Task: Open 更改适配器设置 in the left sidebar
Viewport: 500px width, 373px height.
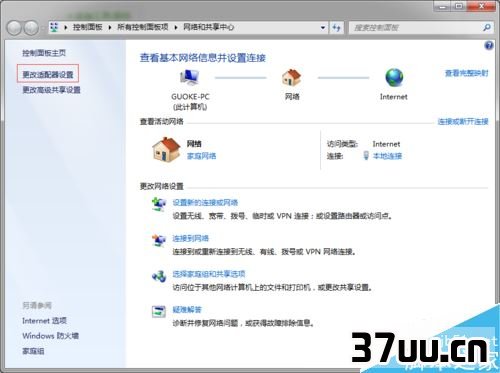Action: coord(48,74)
